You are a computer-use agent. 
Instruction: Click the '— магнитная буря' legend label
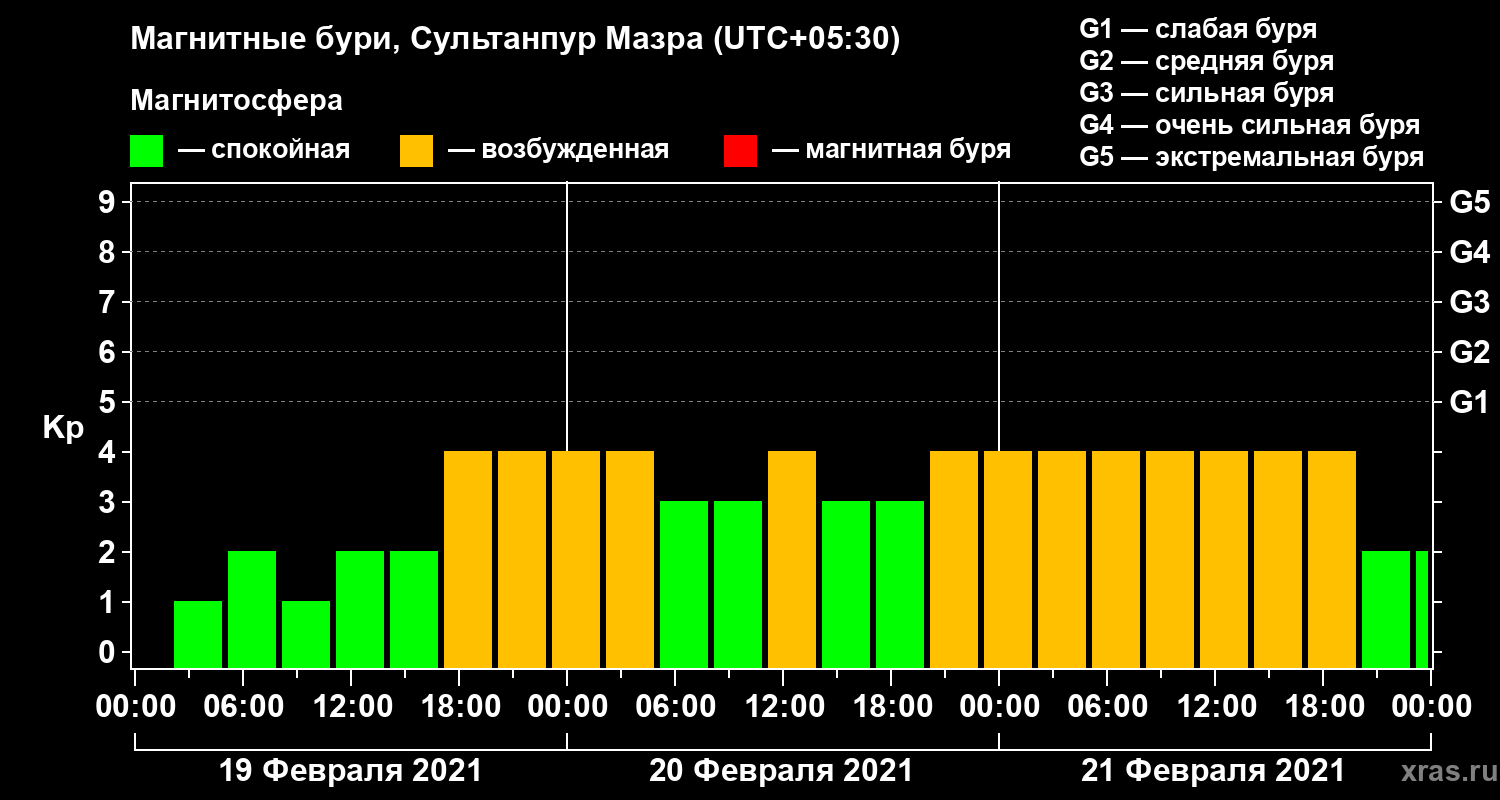pyautogui.click(x=891, y=151)
